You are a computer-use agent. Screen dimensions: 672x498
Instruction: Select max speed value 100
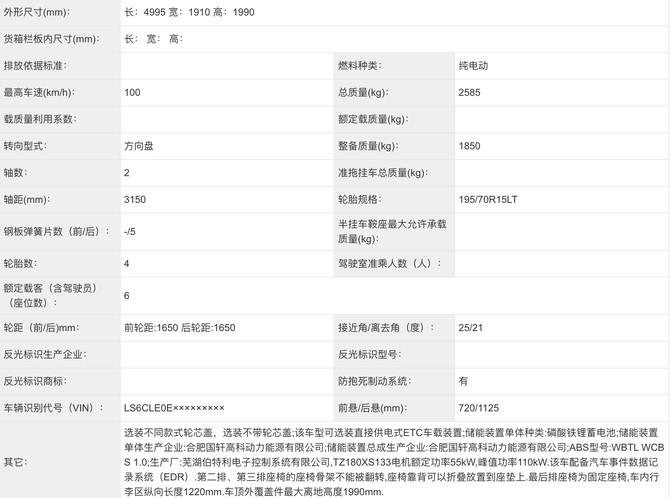coord(132,93)
